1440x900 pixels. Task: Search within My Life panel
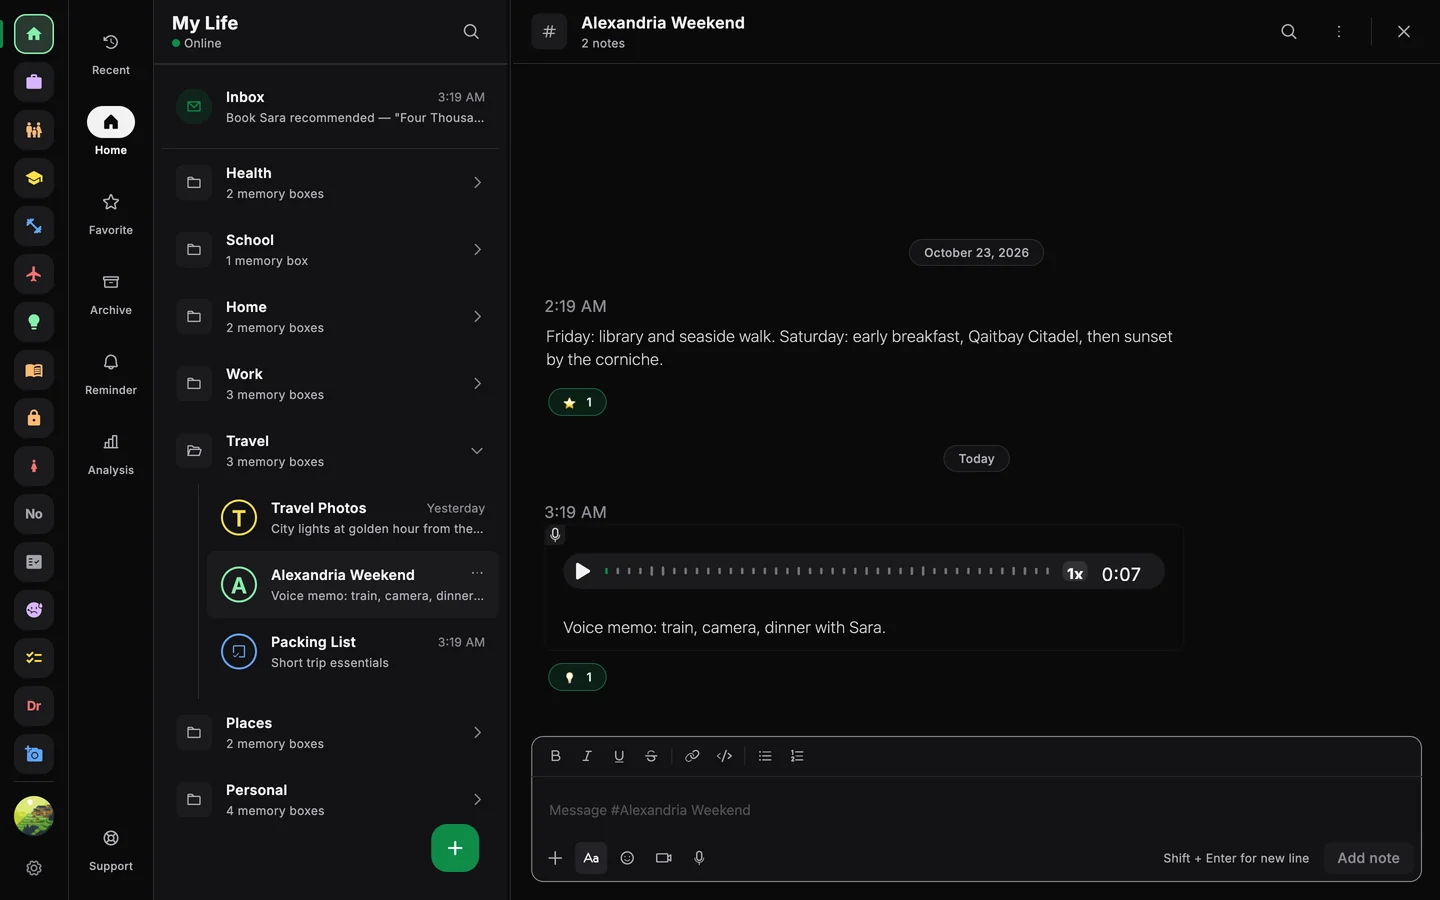click(471, 32)
